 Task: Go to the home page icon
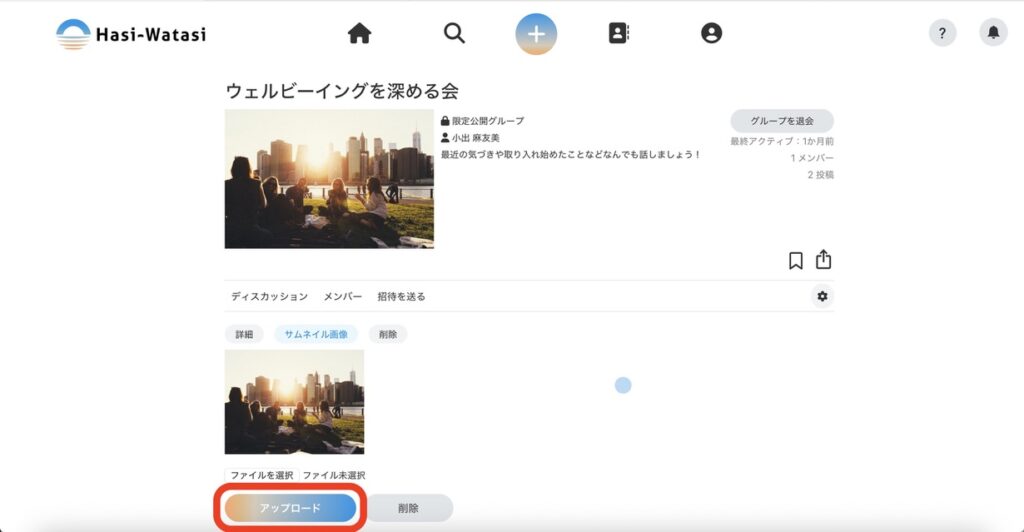click(359, 34)
